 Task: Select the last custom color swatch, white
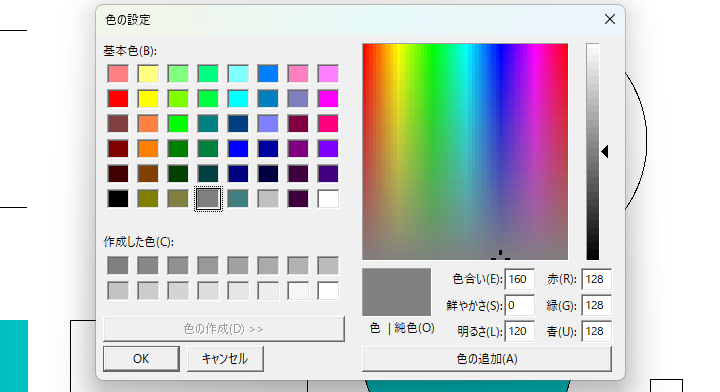328,291
